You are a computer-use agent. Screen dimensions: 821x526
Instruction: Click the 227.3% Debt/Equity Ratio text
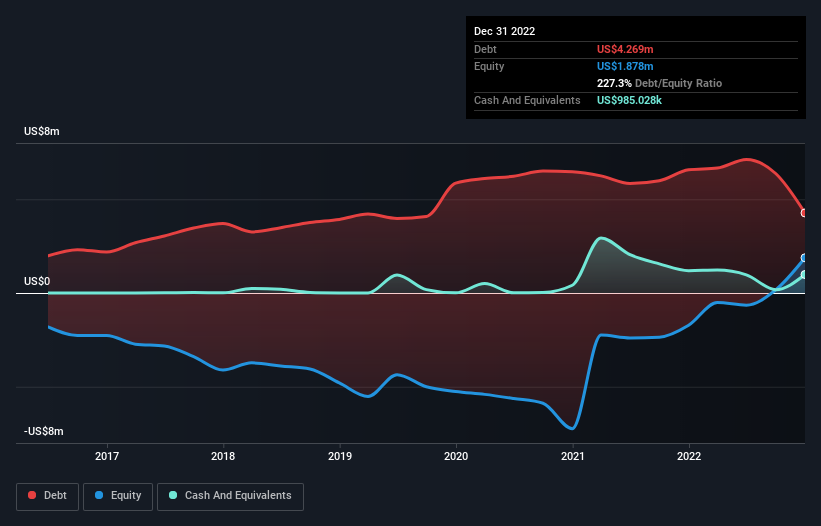(x=659, y=83)
